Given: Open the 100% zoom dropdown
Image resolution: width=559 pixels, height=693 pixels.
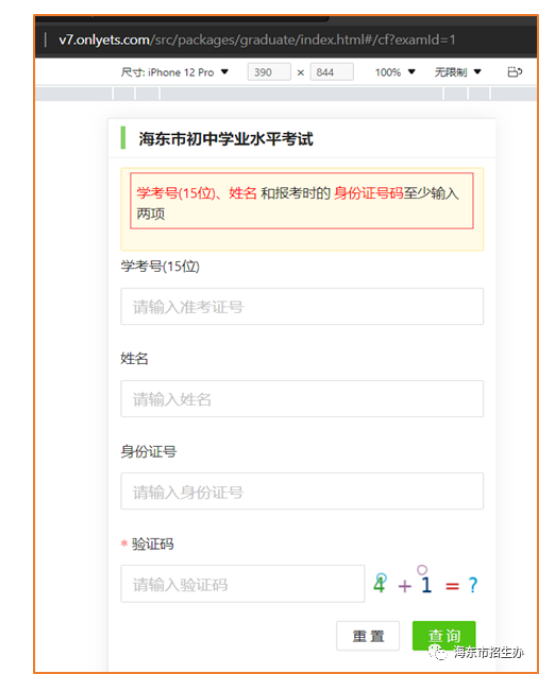Looking at the screenshot, I should pos(395,72).
